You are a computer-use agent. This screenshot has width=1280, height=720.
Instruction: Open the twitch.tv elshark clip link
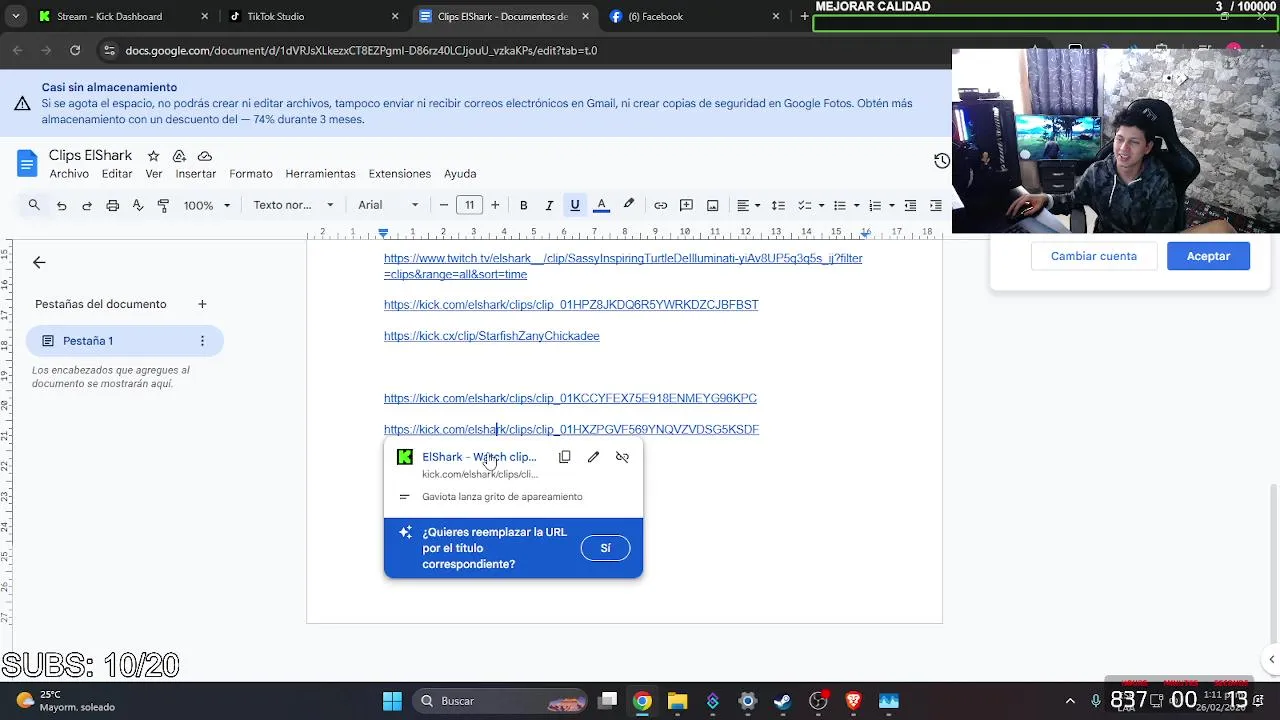(x=623, y=266)
